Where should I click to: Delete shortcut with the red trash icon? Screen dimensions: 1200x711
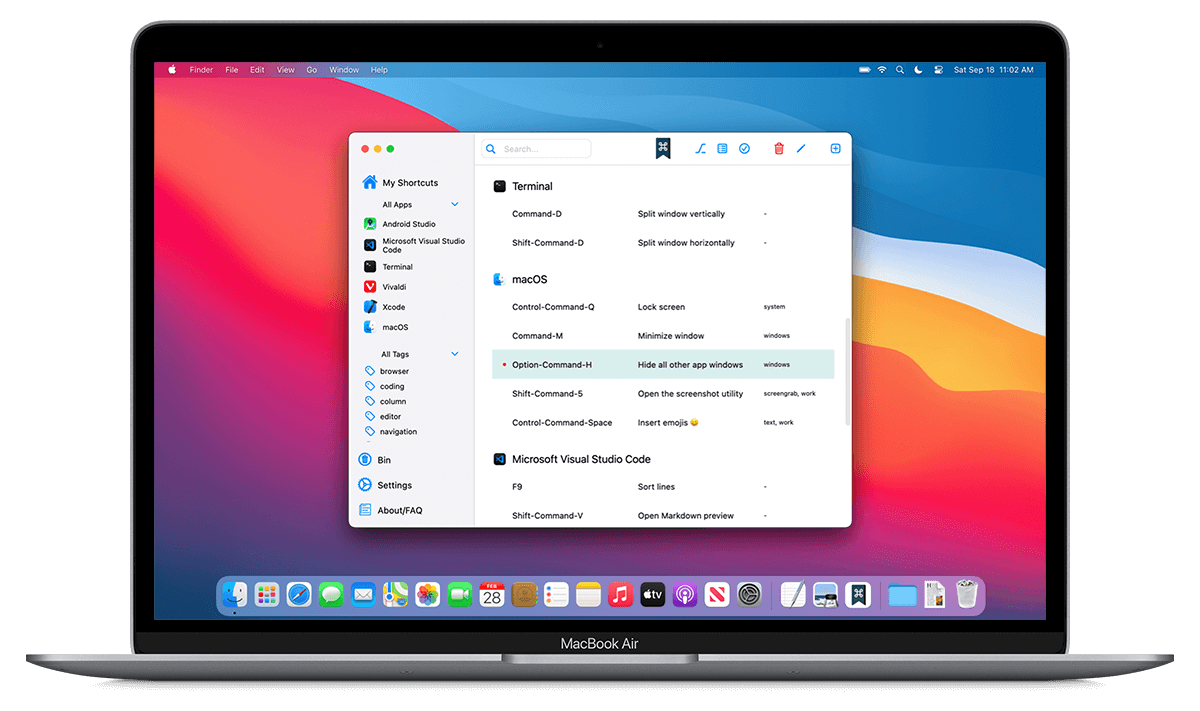pos(779,149)
